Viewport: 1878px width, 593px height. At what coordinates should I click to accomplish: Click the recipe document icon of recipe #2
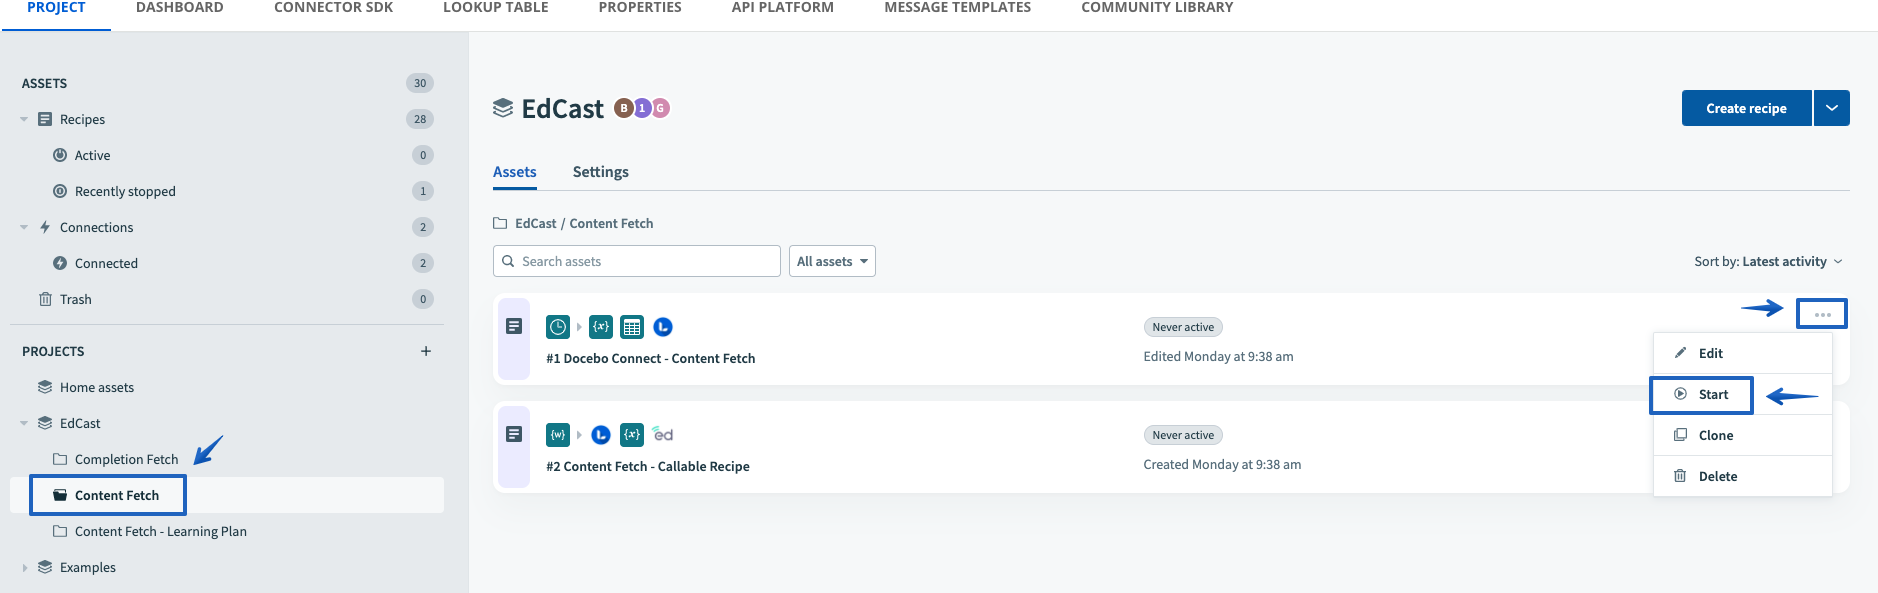(x=514, y=434)
